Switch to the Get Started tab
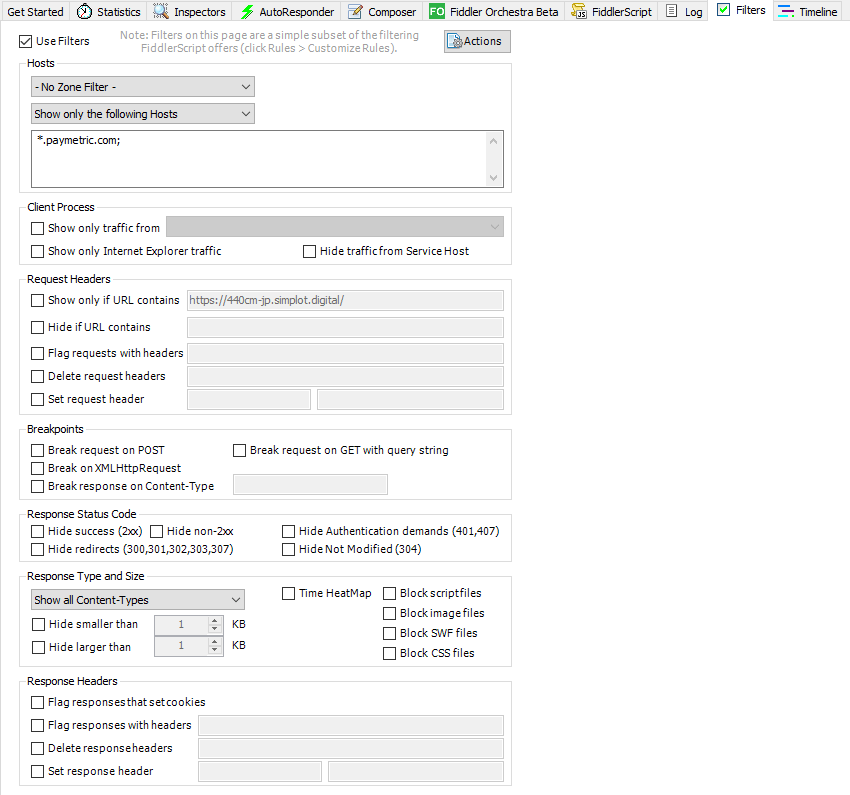The height and width of the screenshot is (795, 850). (x=35, y=12)
